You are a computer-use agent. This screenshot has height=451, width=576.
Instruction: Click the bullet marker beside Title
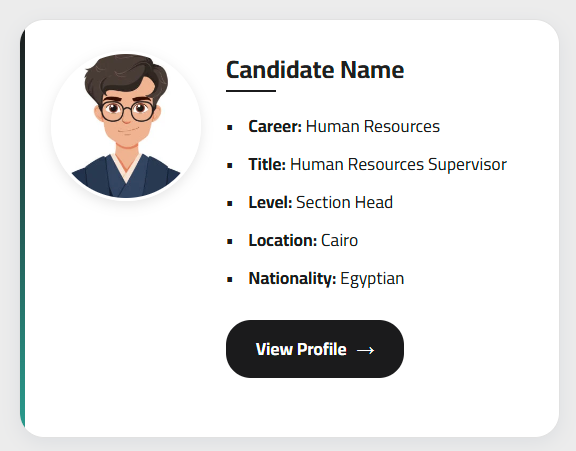[x=230, y=166]
